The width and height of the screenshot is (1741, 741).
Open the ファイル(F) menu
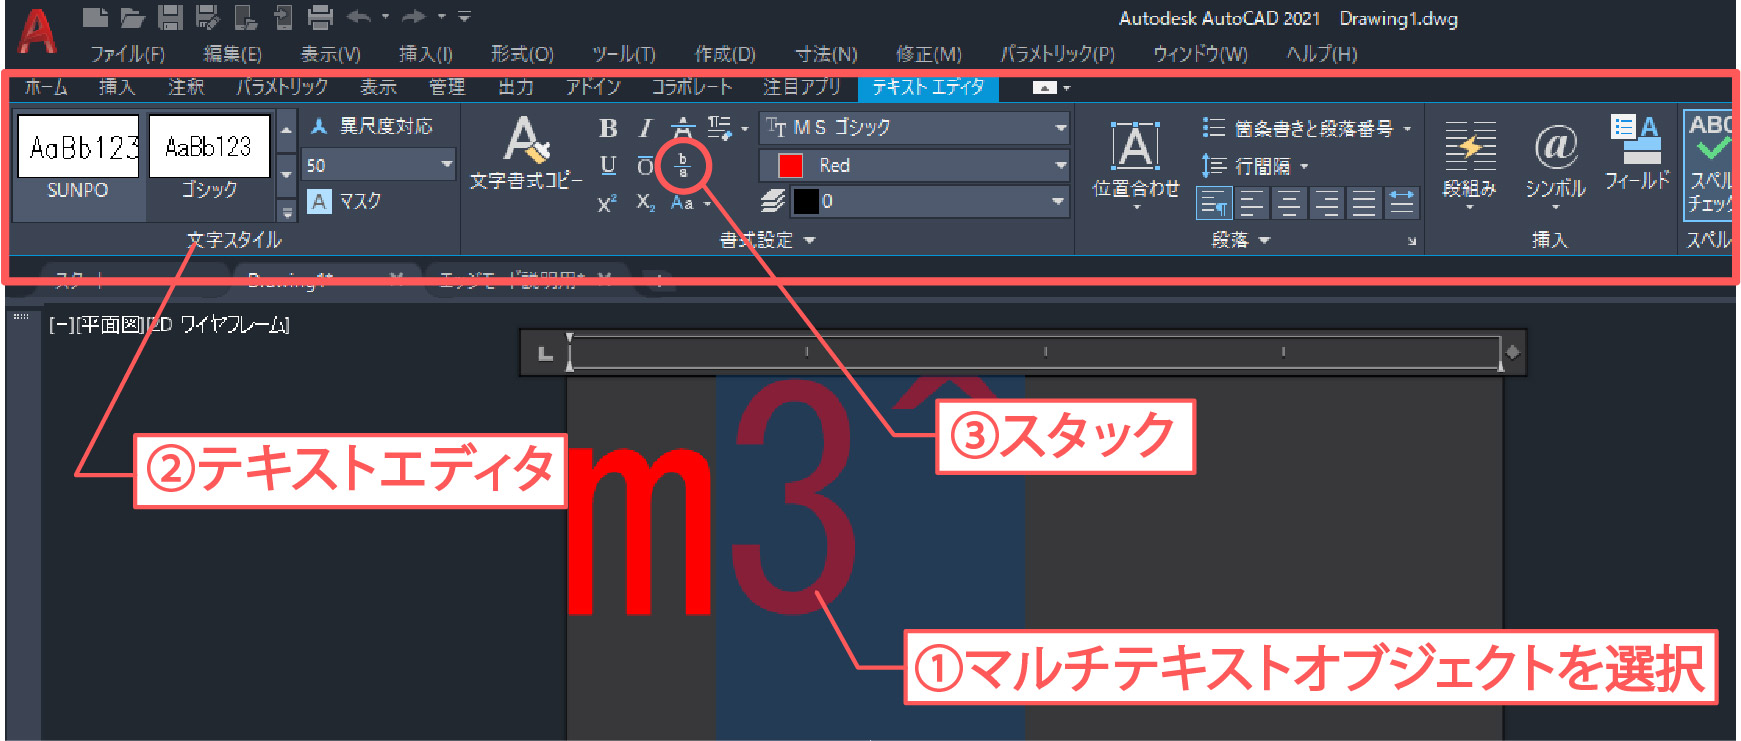click(x=127, y=54)
